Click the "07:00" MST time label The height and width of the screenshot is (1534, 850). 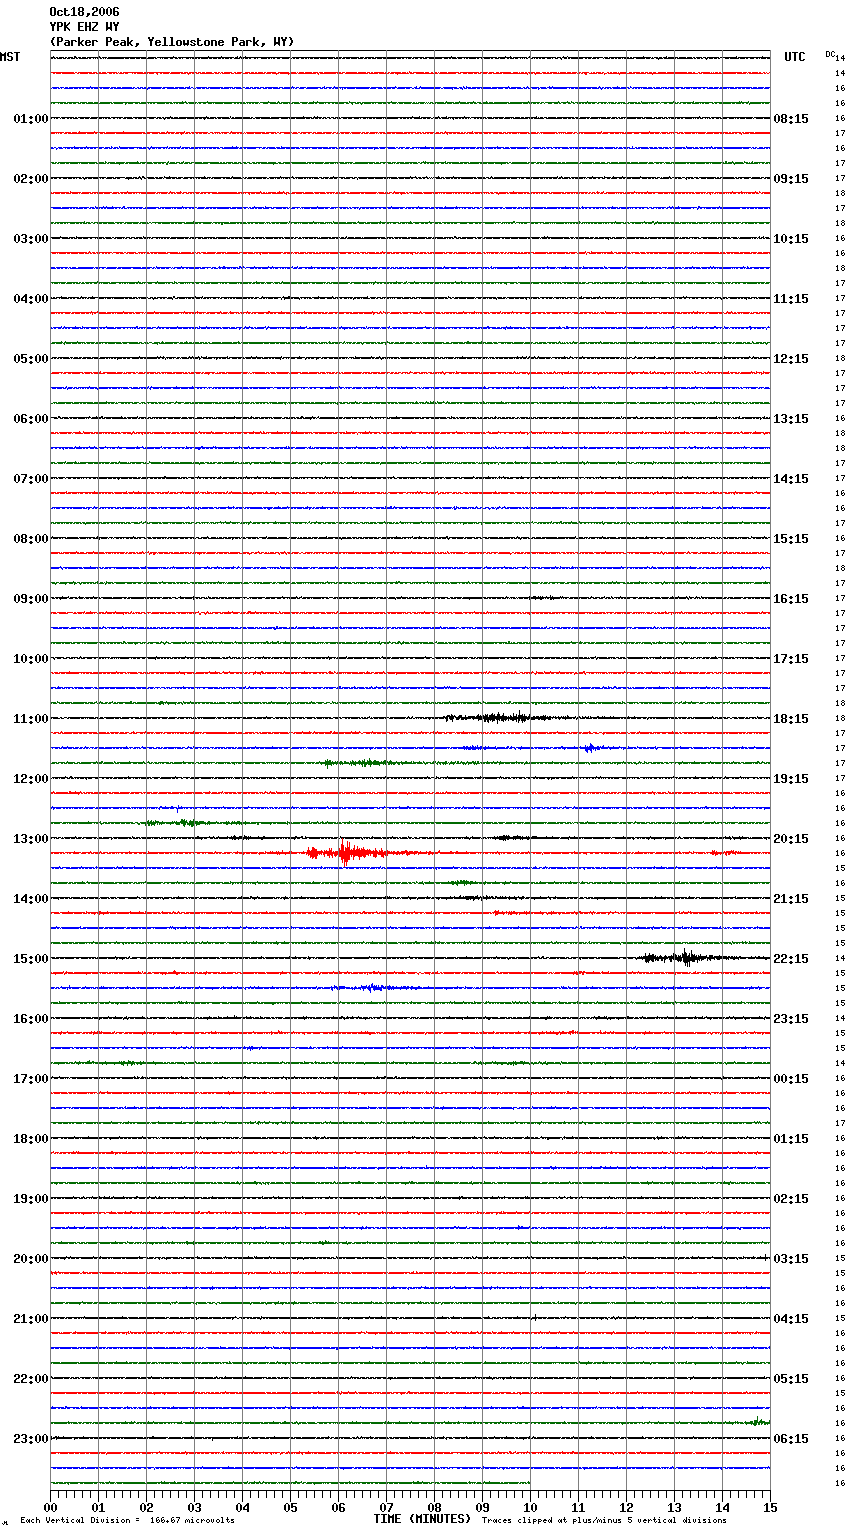pos(30,479)
